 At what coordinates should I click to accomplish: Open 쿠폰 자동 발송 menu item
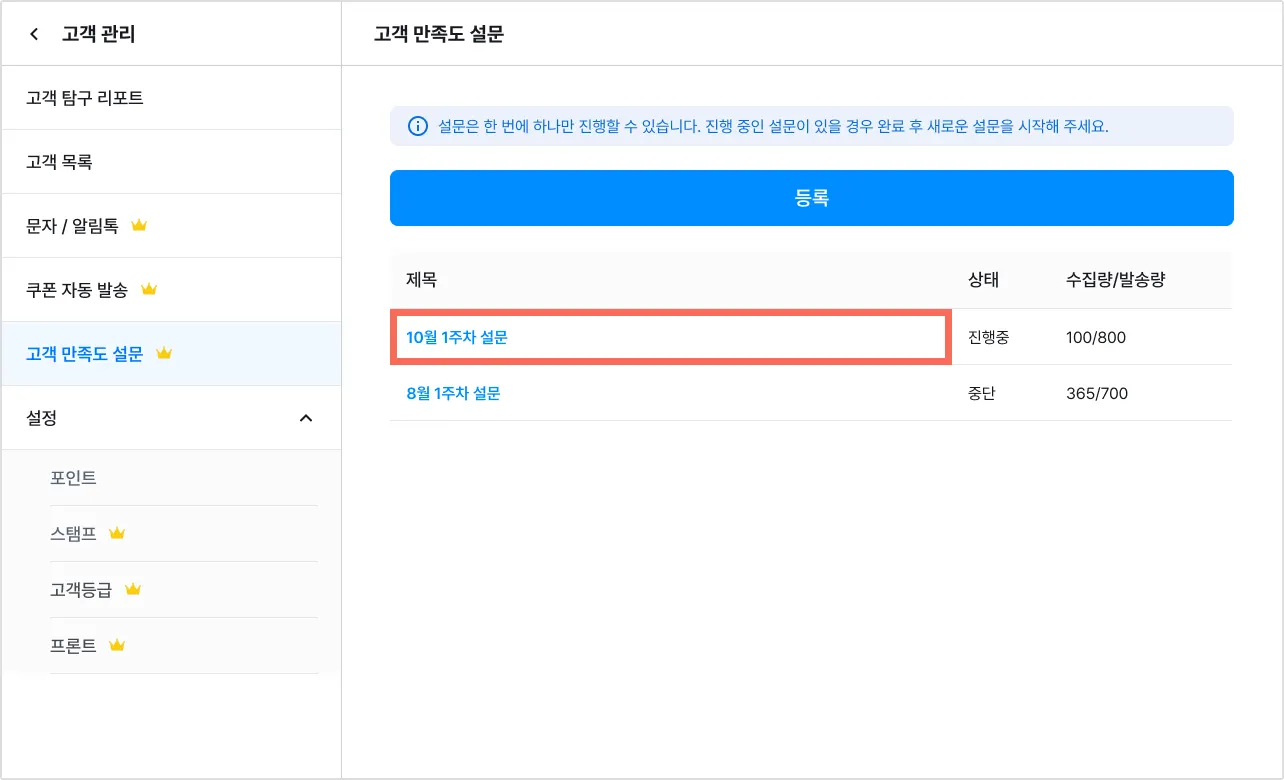pos(77,290)
